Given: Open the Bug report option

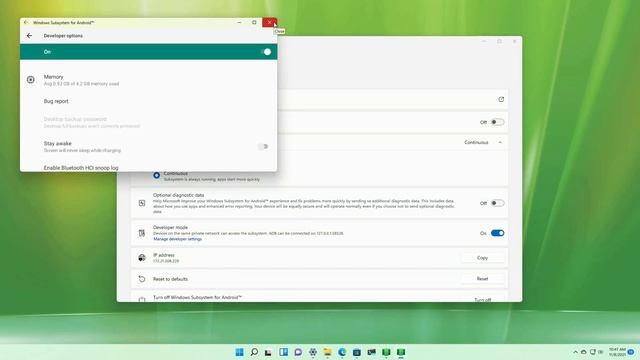Looking at the screenshot, I should click(x=56, y=101).
